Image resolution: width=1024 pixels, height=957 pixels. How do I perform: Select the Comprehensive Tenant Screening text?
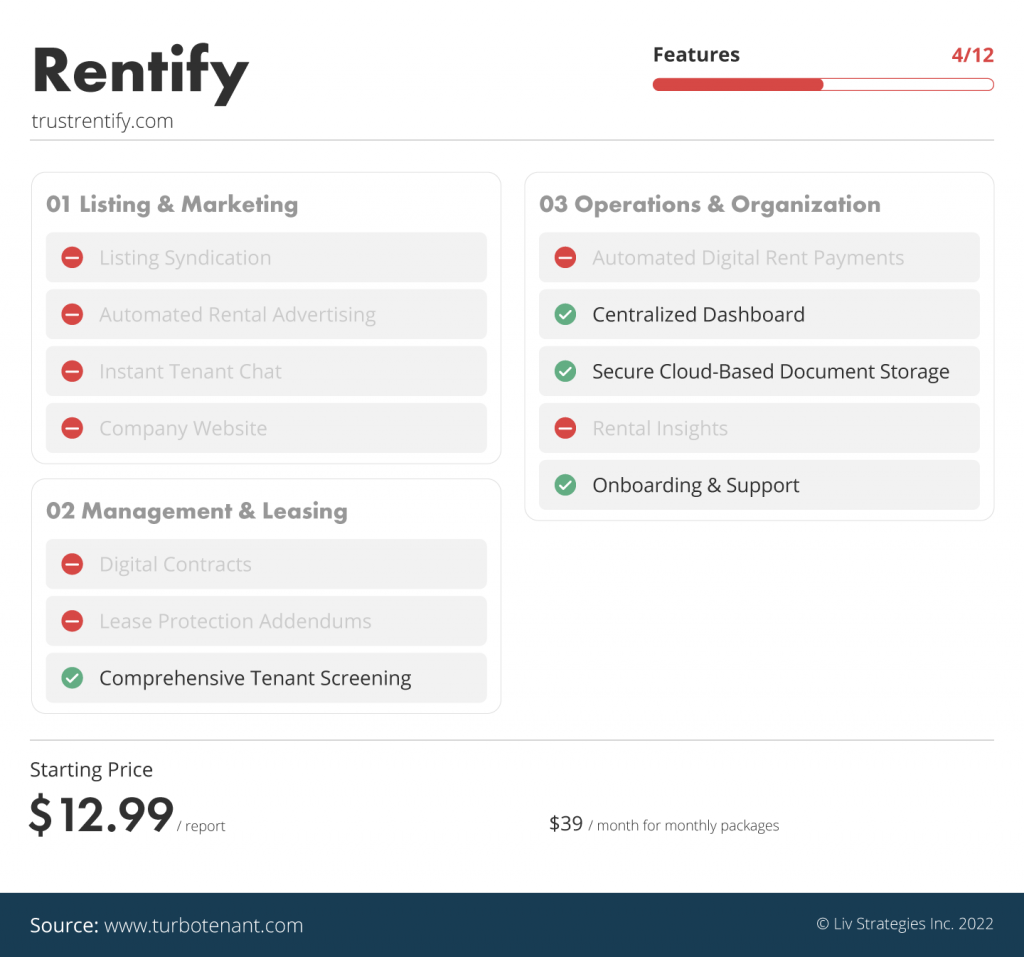[x=255, y=678]
